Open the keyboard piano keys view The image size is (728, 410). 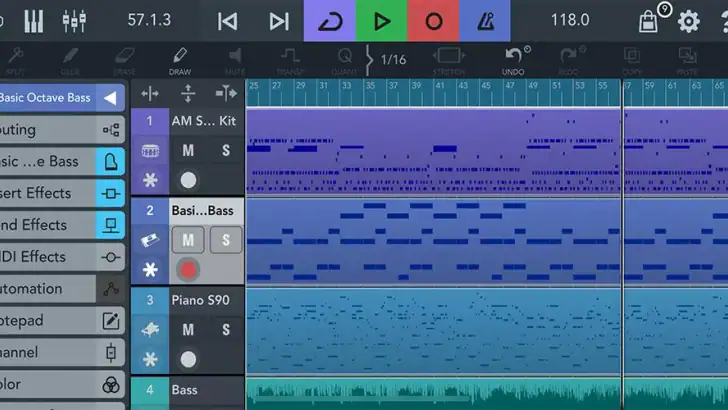33,21
